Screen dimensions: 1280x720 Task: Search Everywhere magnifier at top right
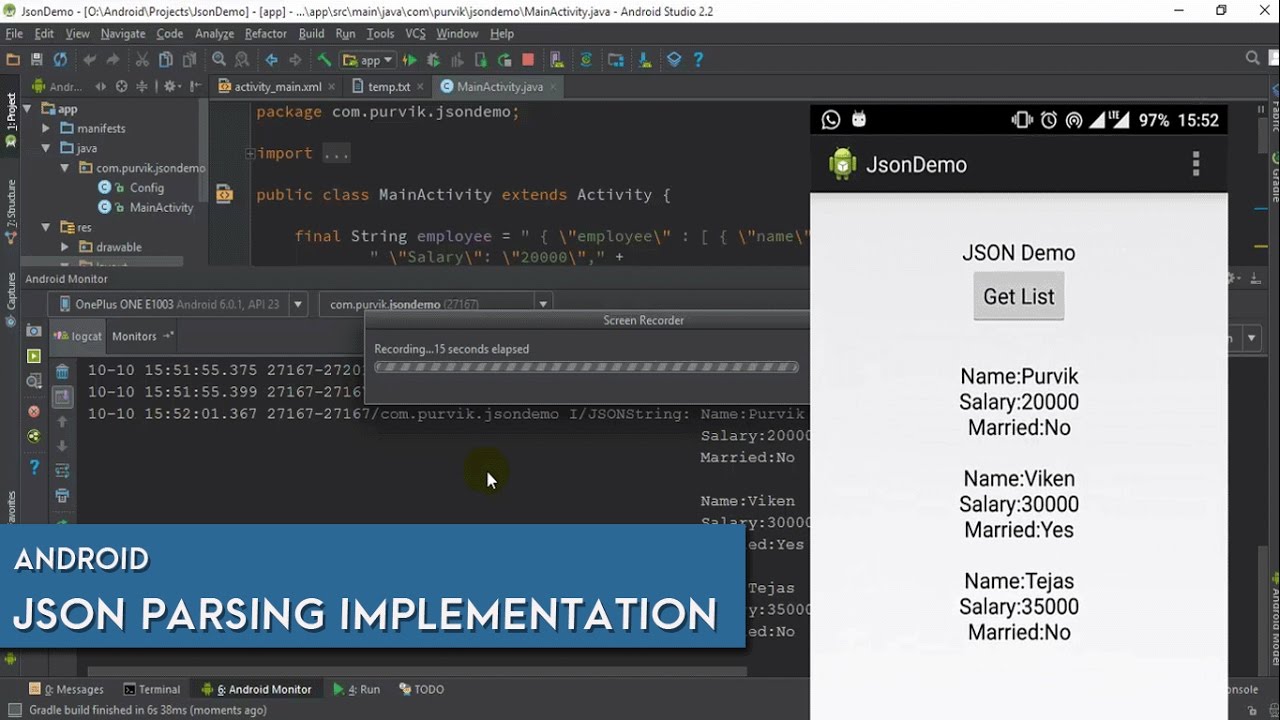[x=1252, y=59]
